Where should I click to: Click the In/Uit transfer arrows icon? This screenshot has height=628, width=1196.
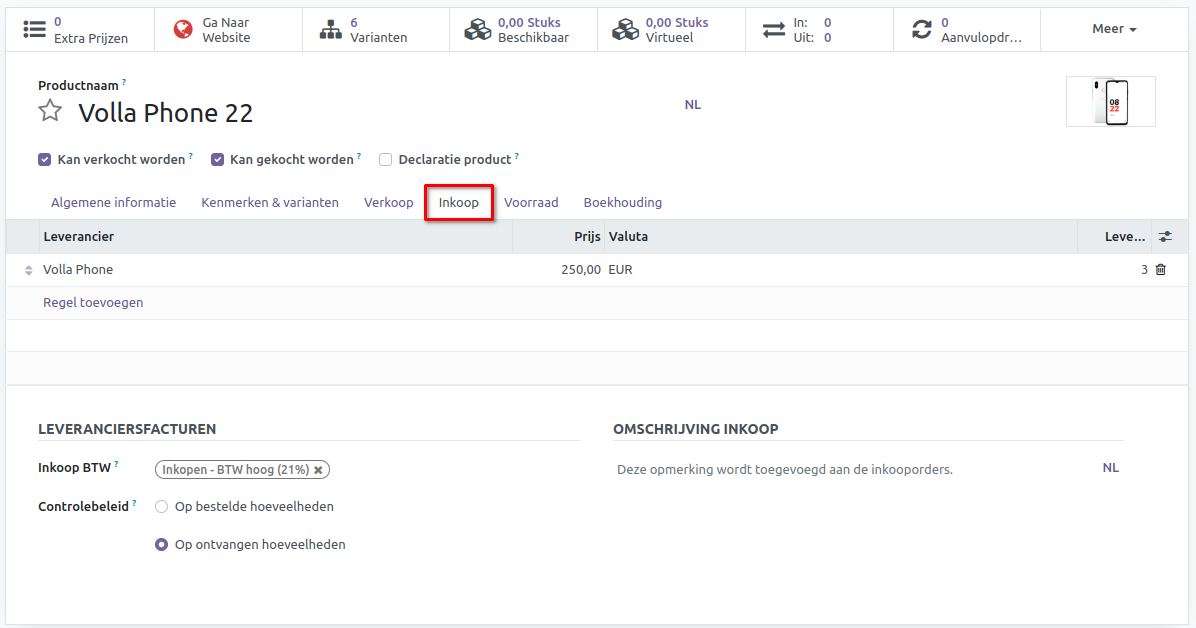click(774, 30)
